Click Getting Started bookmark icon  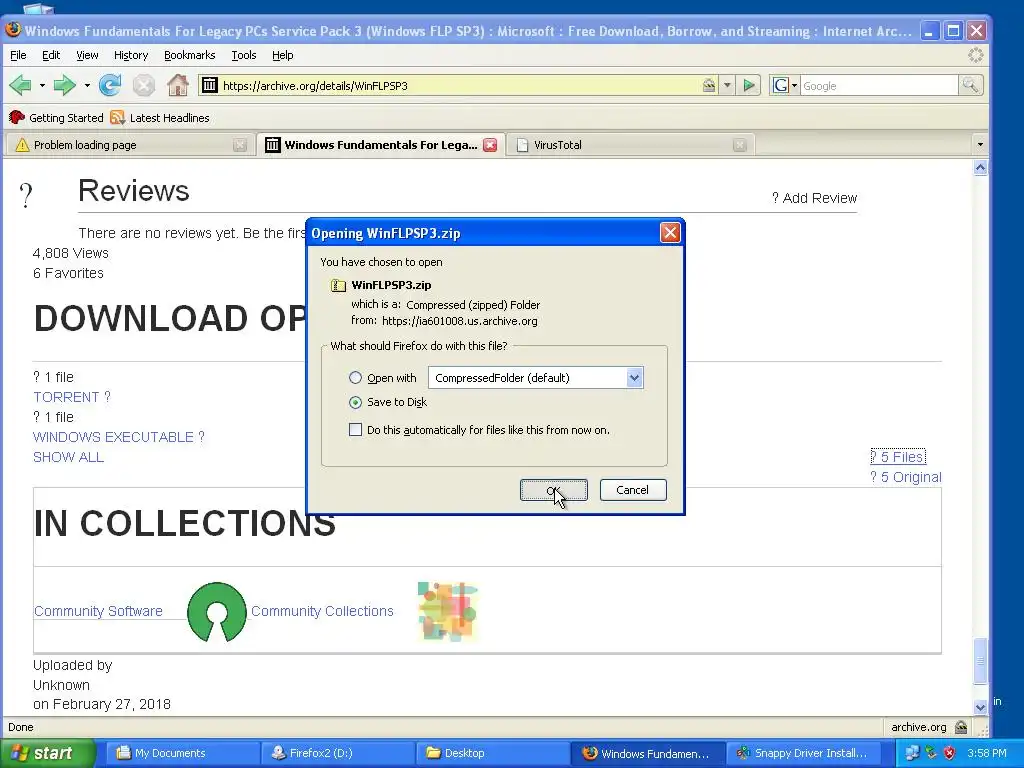[x=17, y=118]
